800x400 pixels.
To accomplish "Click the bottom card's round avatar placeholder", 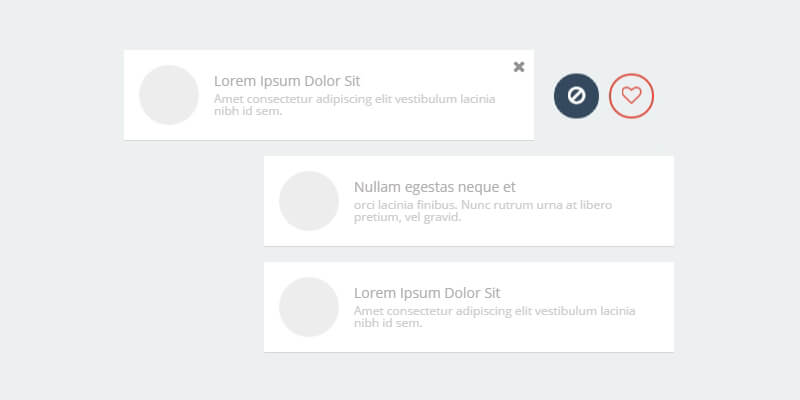I will tap(309, 307).
